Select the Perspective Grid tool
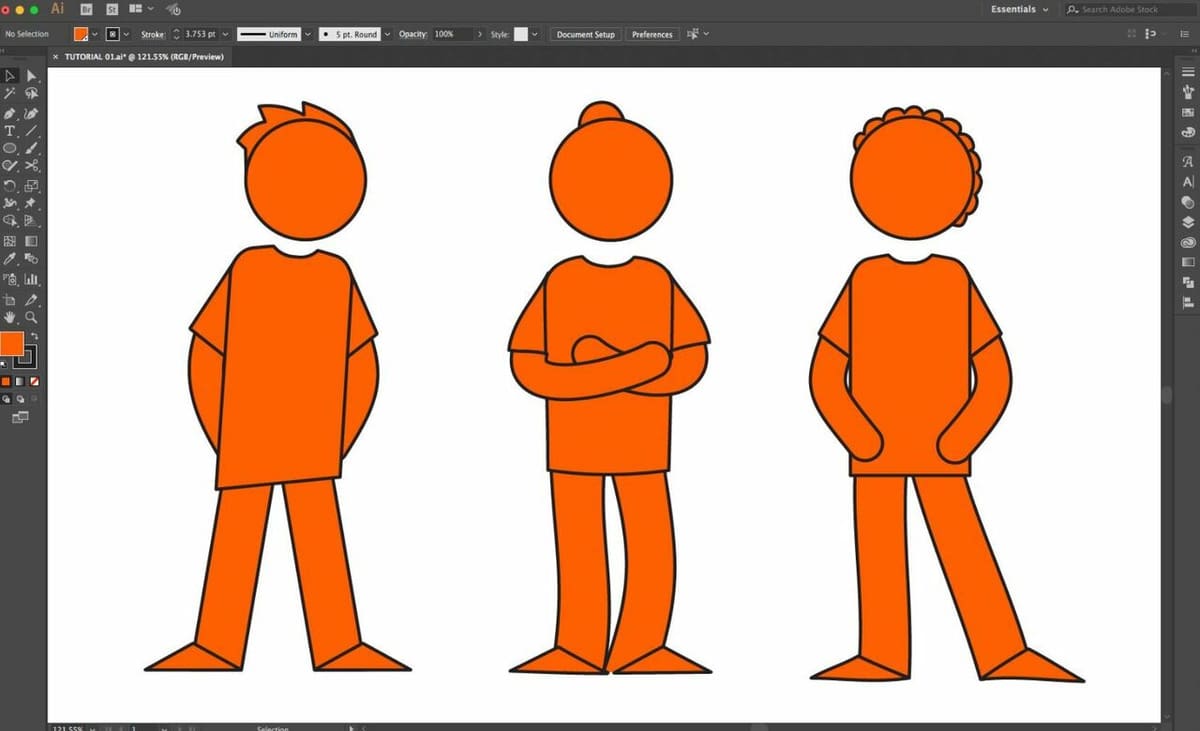 tap(32, 221)
